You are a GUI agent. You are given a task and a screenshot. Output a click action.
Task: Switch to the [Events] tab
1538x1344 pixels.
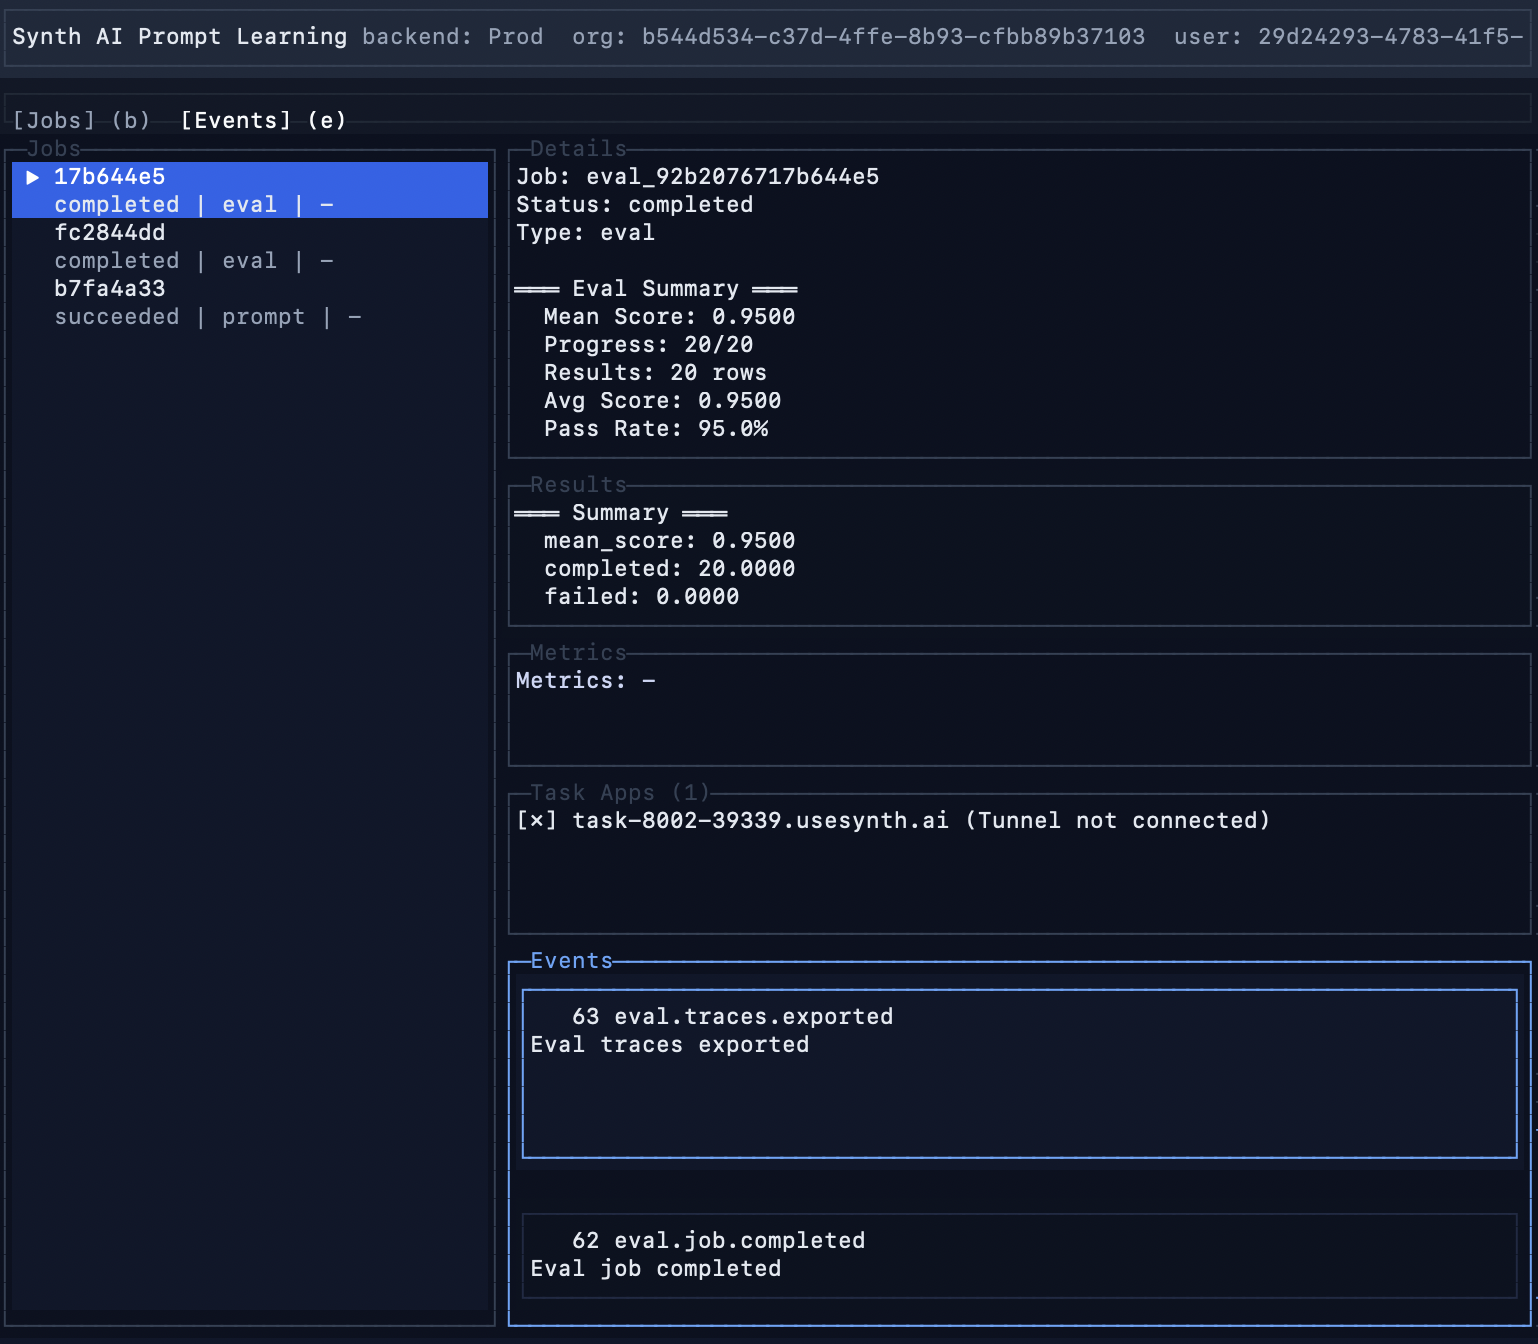(263, 120)
